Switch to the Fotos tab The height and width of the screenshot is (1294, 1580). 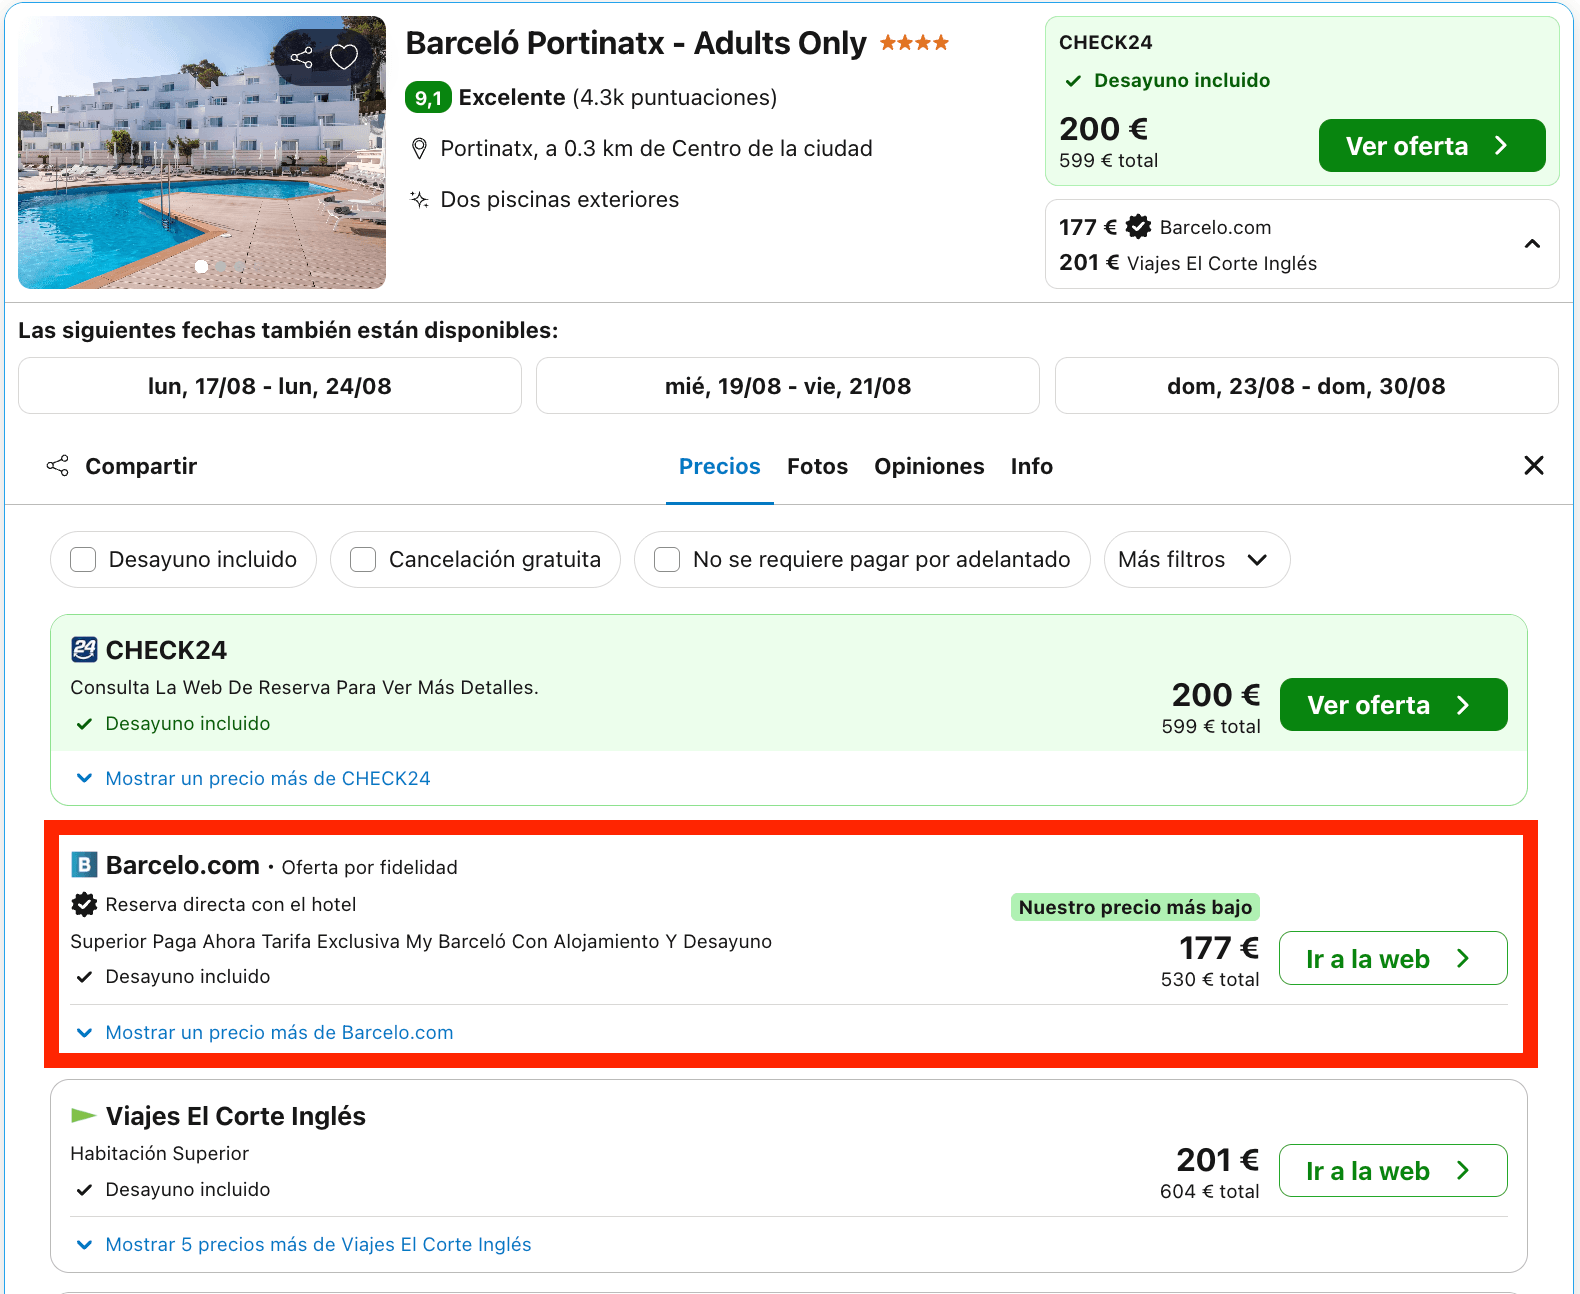817,466
